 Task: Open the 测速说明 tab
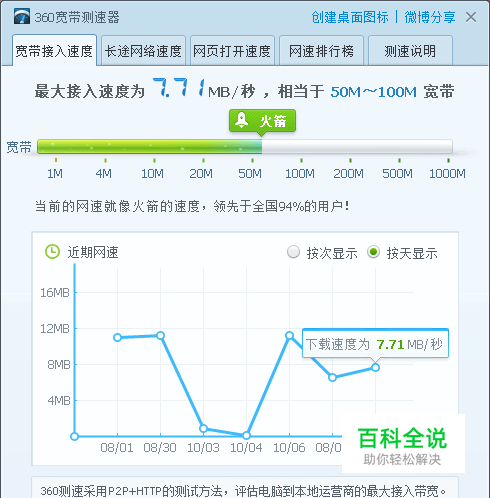410,51
